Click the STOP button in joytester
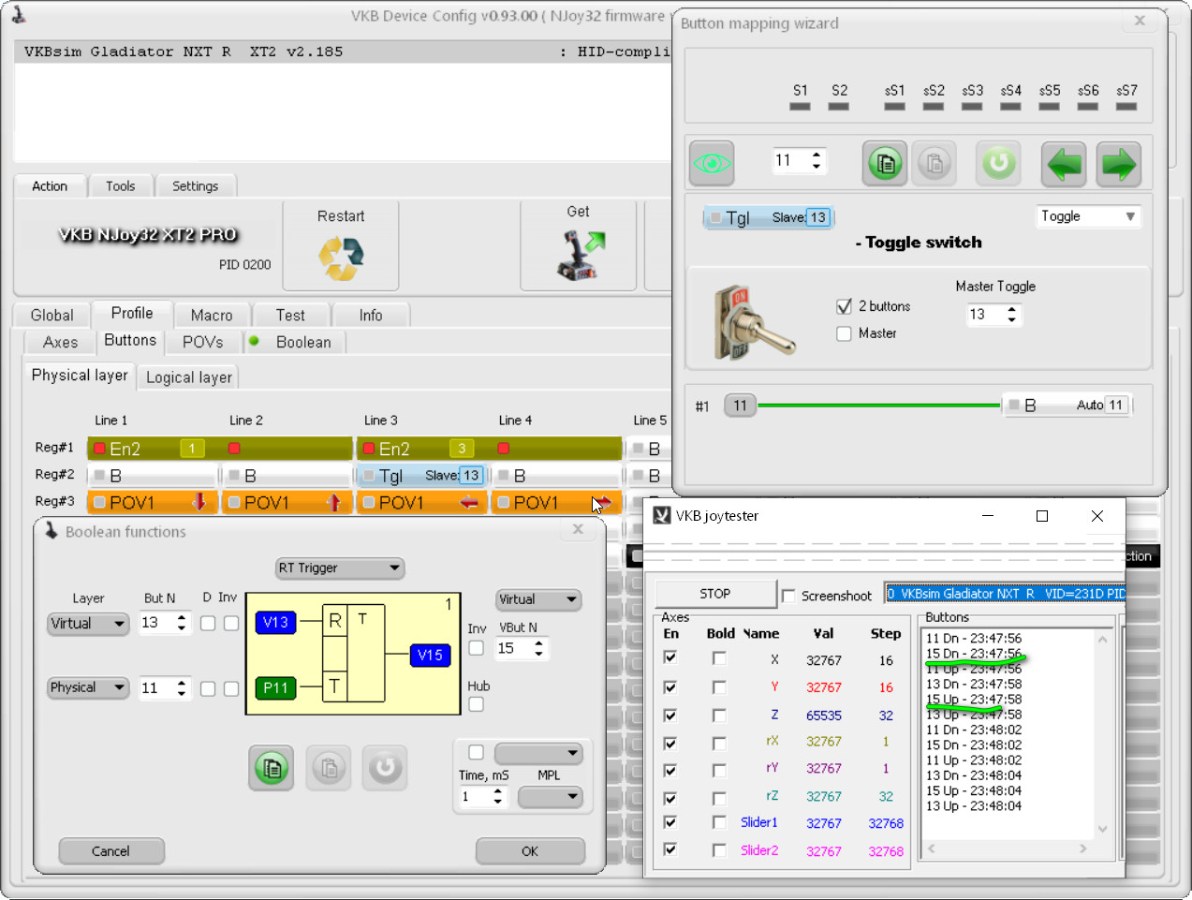Viewport: 1192px width, 900px height. 715,594
